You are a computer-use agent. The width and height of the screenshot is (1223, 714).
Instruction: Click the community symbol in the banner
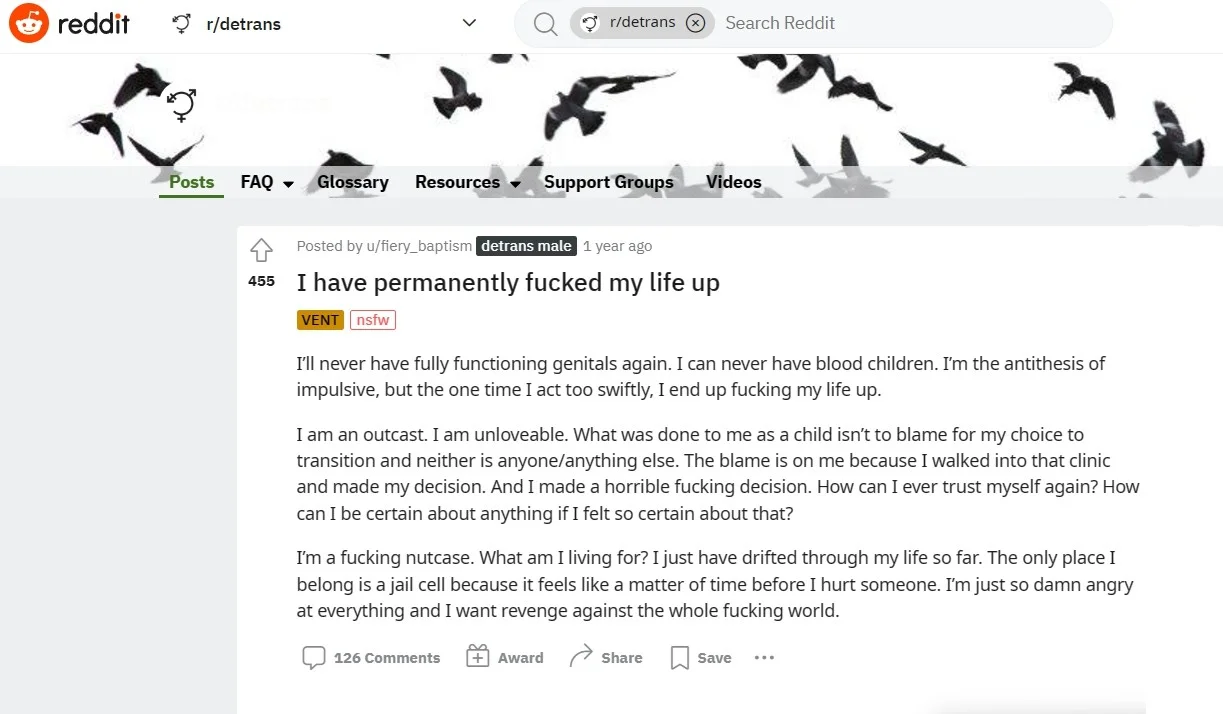pyautogui.click(x=180, y=107)
